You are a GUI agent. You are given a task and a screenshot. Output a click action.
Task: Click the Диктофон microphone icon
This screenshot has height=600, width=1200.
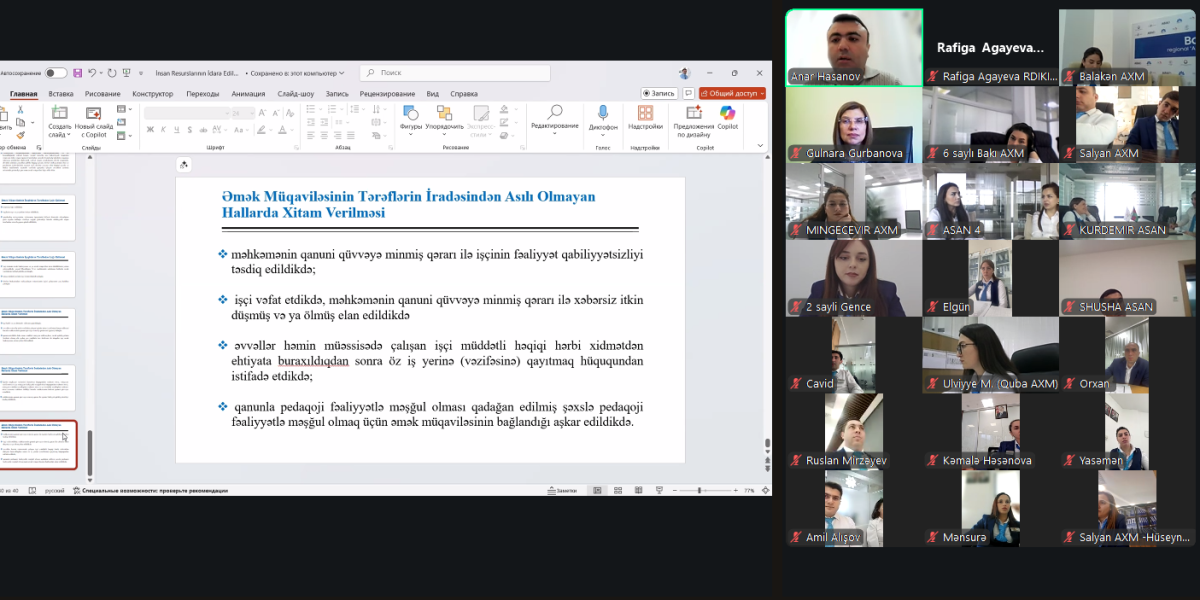point(603,115)
